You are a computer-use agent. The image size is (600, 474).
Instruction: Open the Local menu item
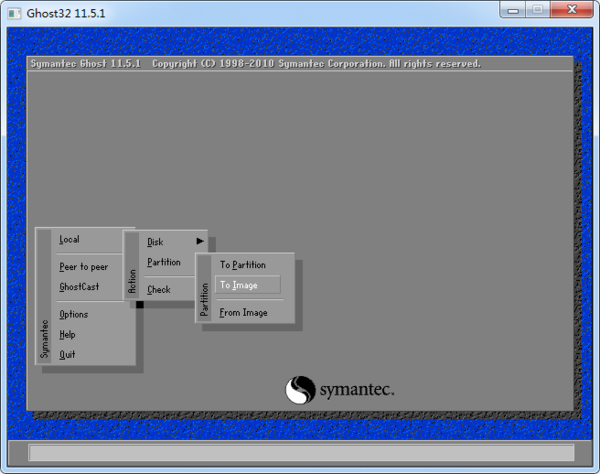point(69,240)
